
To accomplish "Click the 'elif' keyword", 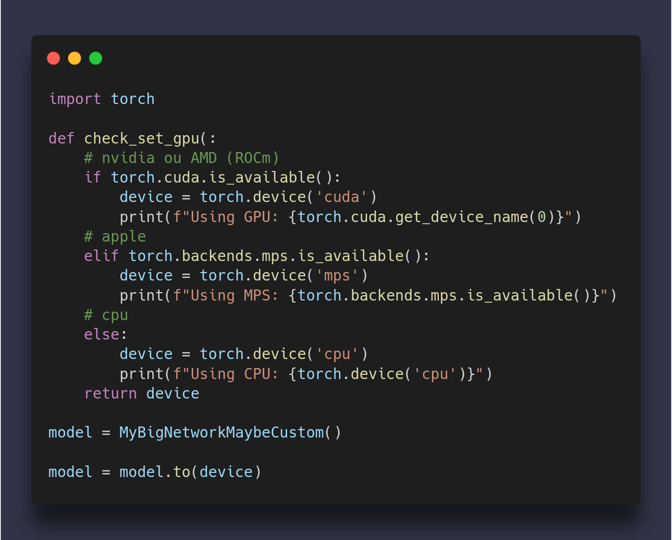I will click(101, 256).
